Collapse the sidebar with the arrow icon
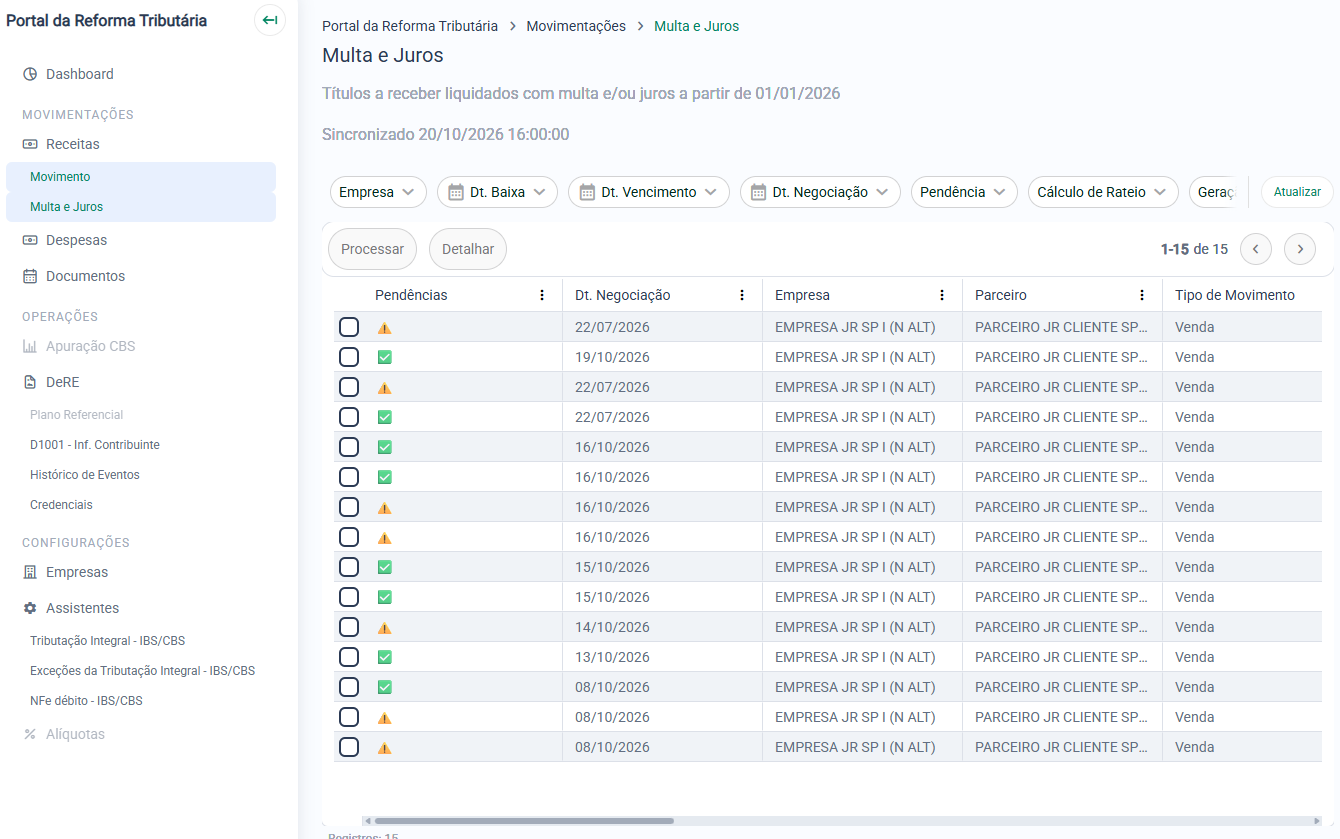 [270, 20]
